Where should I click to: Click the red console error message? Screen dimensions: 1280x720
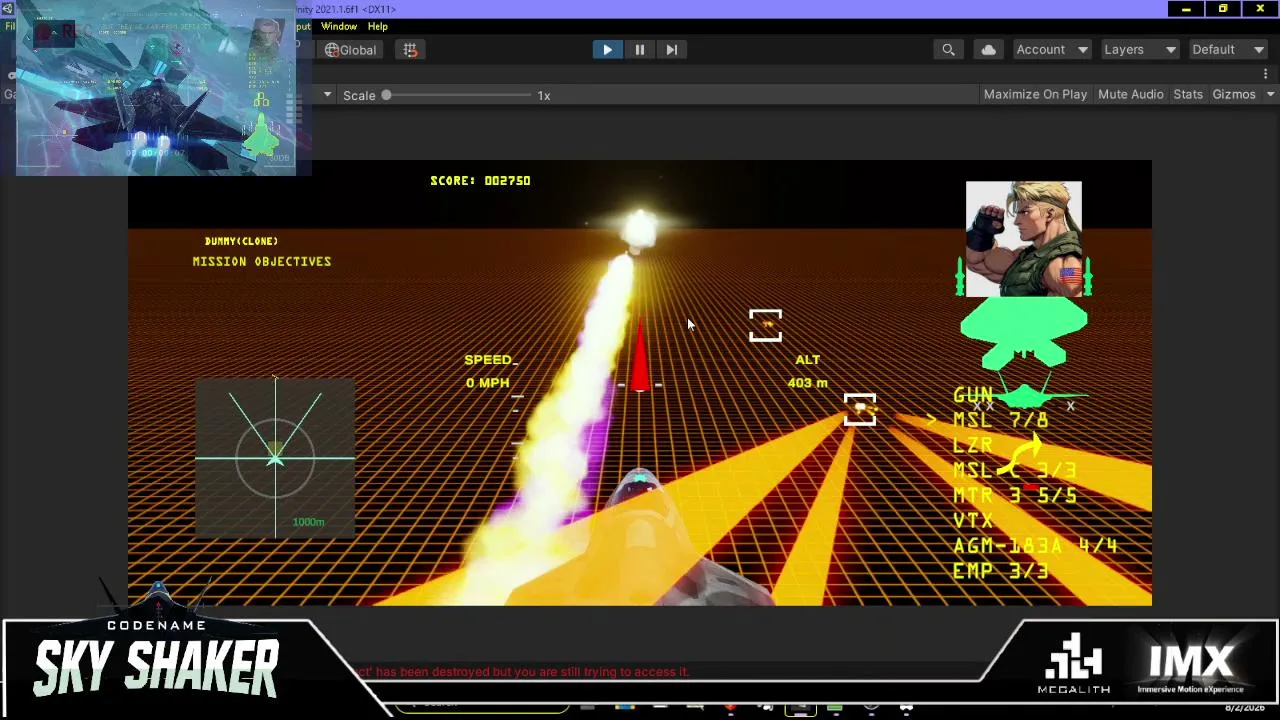[524, 672]
